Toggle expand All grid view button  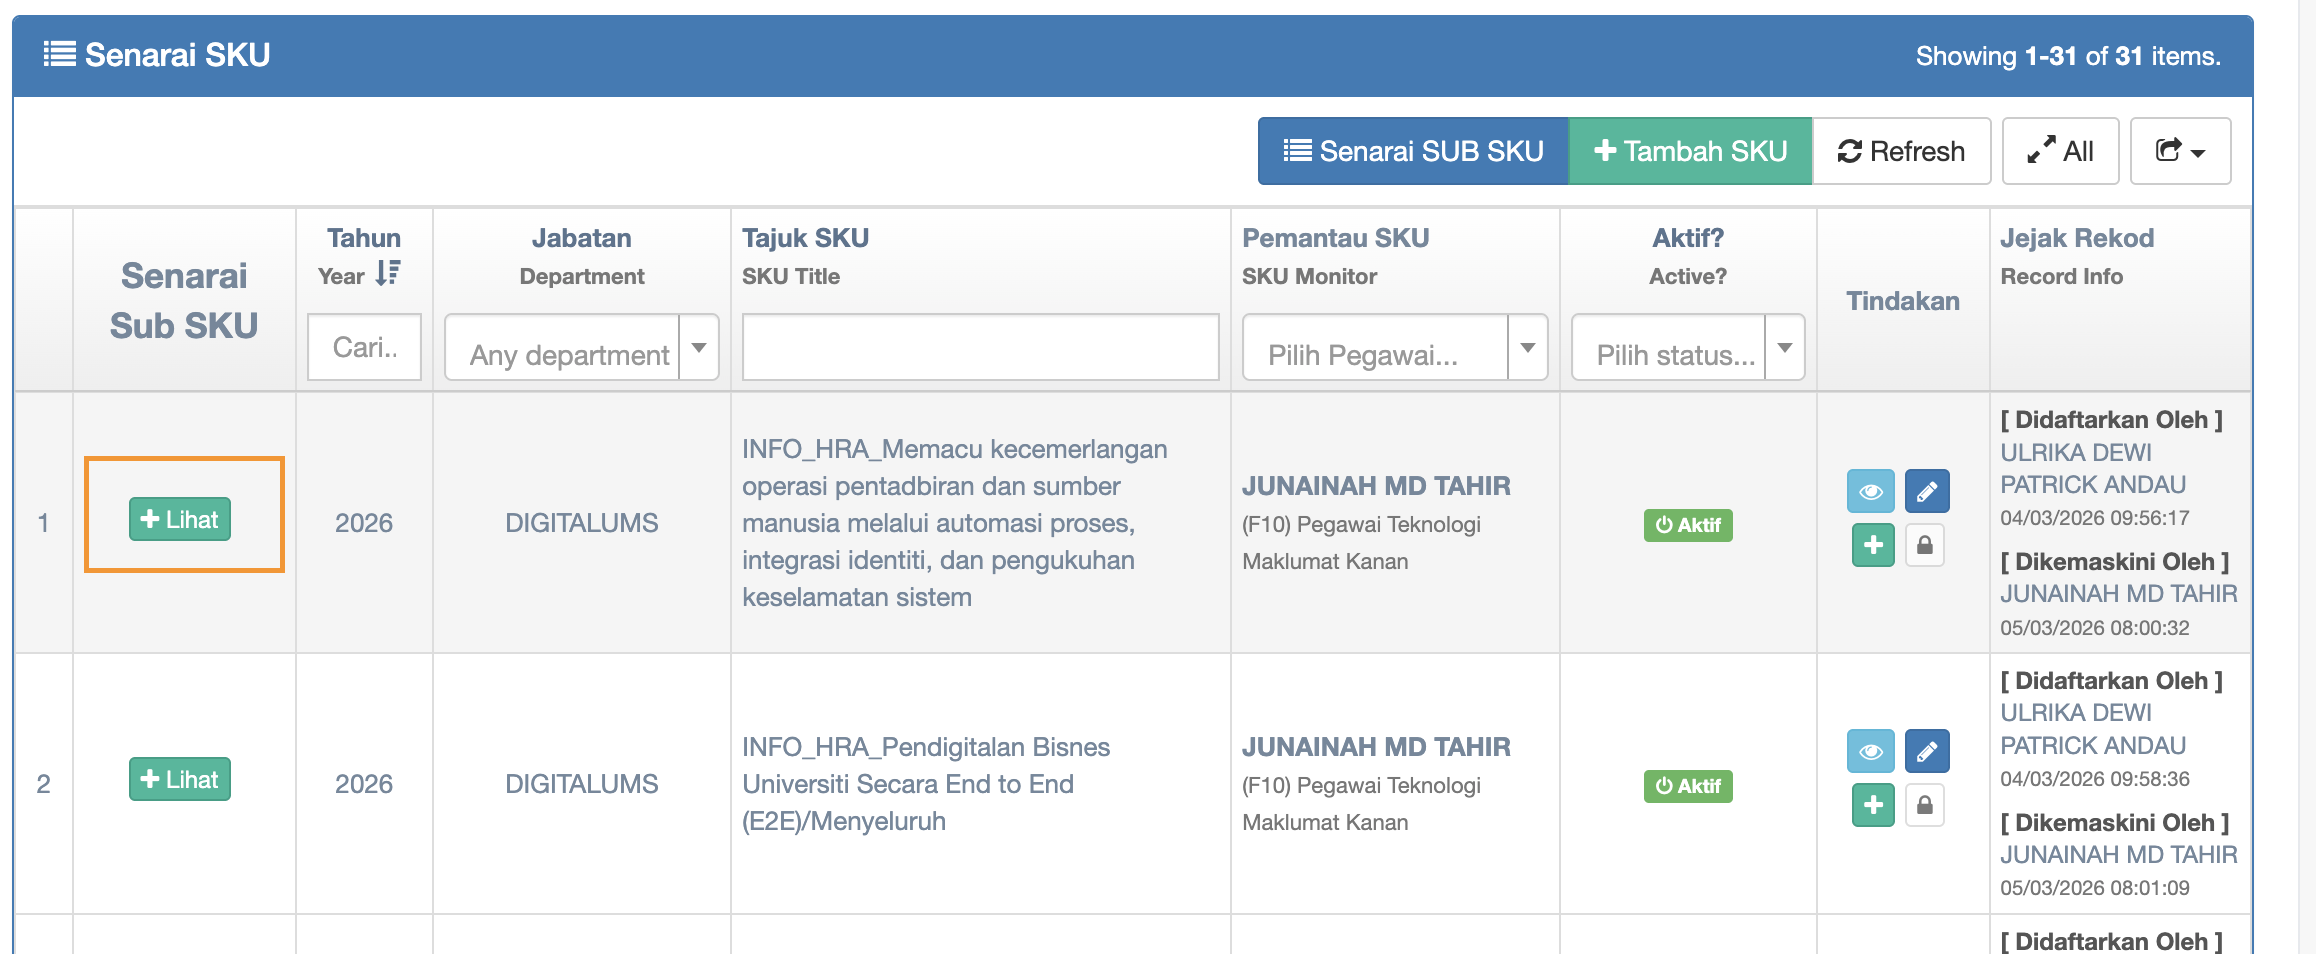(2059, 151)
